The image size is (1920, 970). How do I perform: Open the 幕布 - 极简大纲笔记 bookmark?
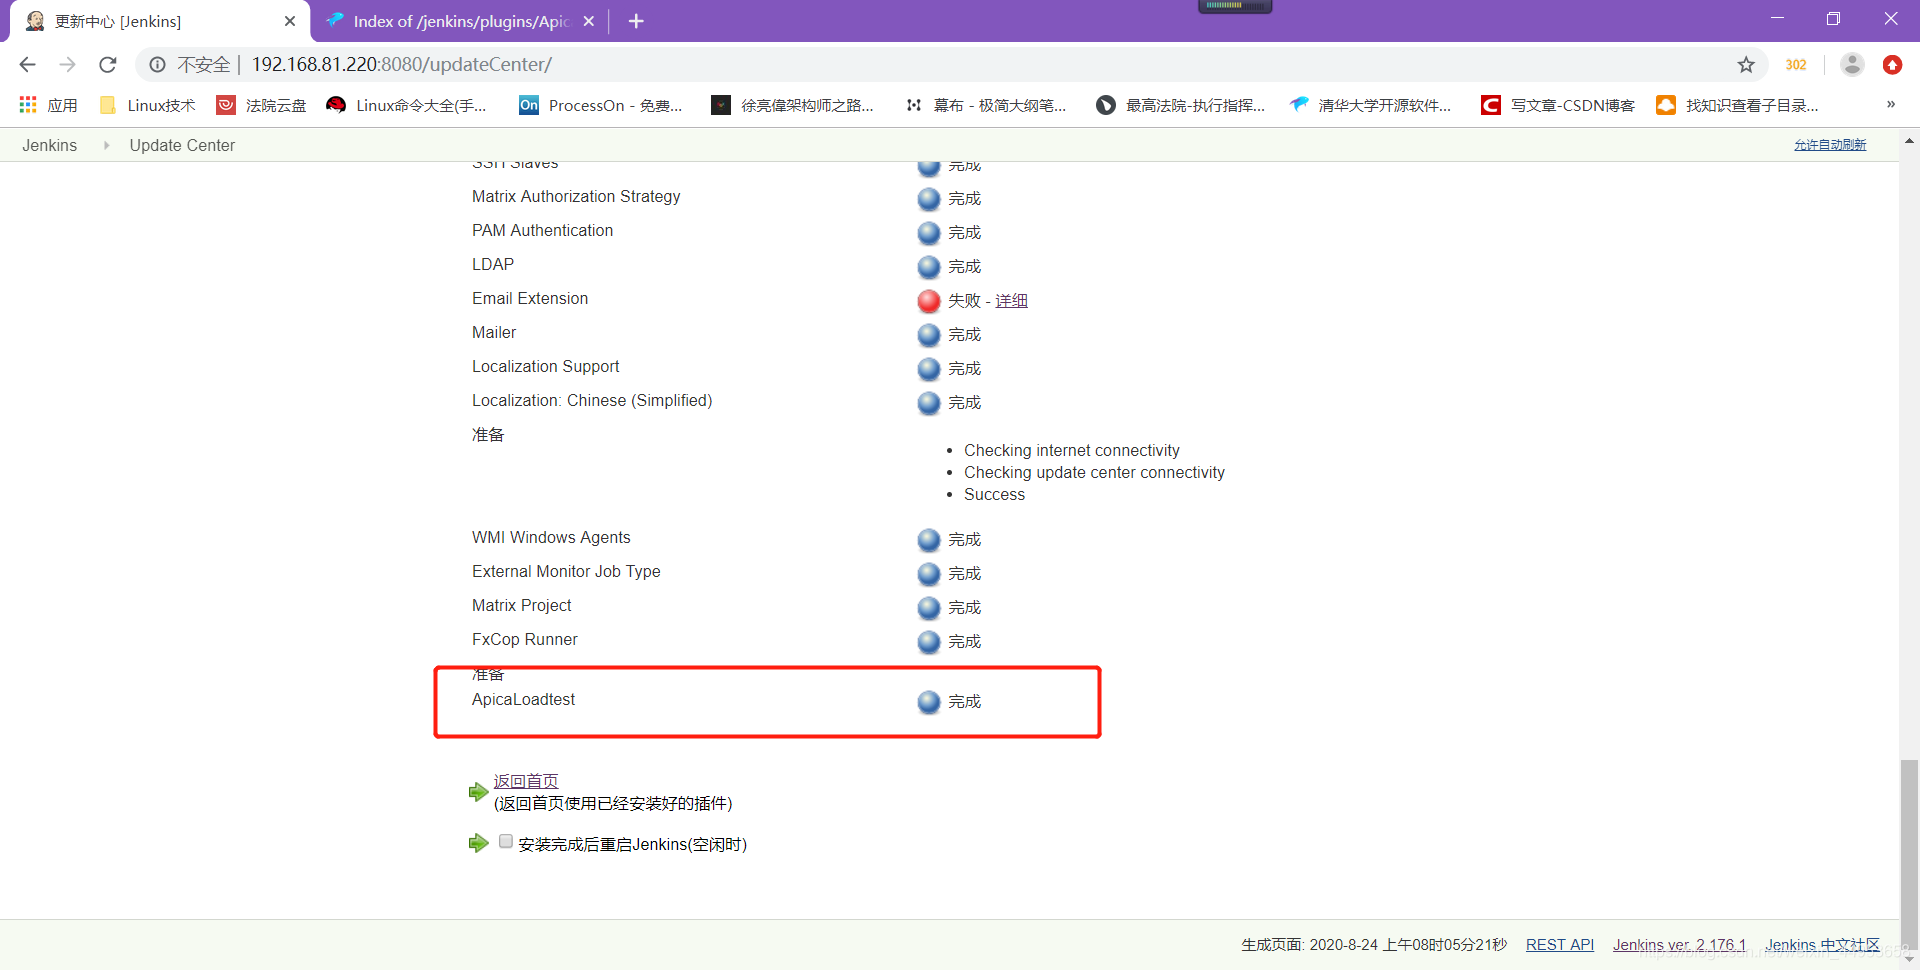[985, 105]
